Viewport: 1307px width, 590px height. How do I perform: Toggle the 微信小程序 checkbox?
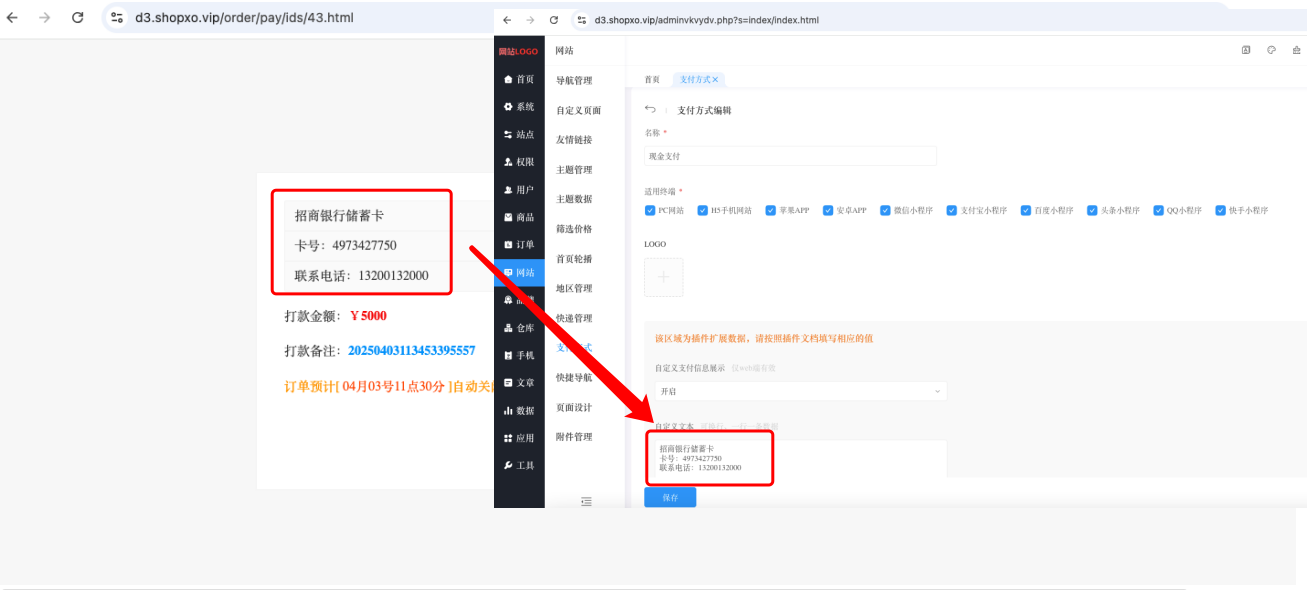[x=886, y=210]
